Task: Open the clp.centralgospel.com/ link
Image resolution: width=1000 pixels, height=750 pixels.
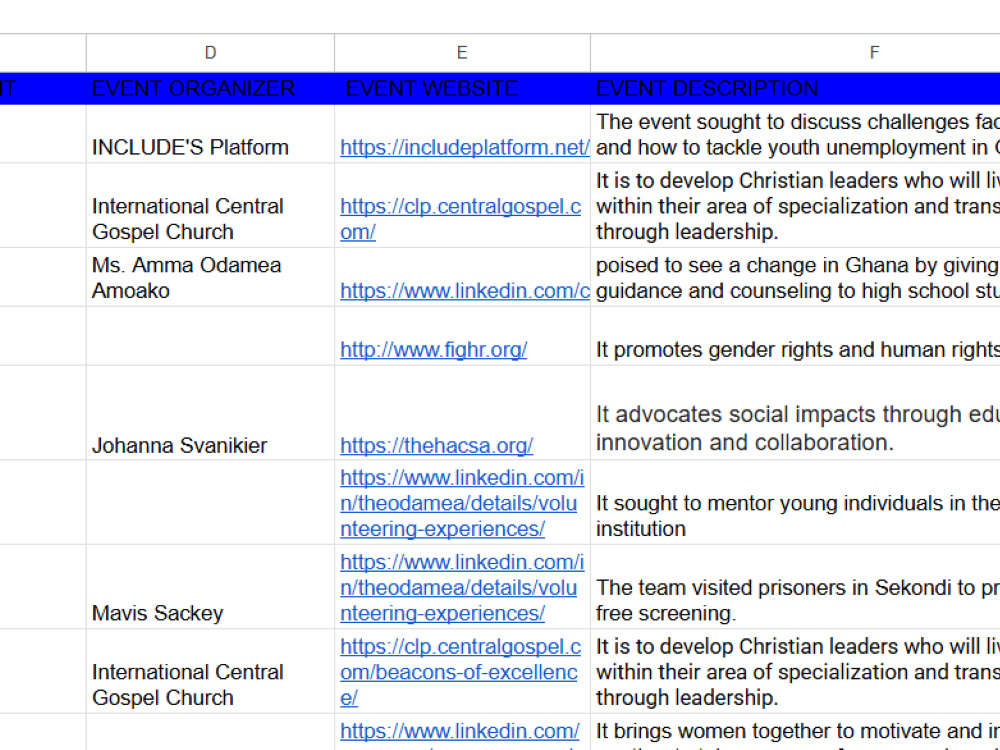Action: pyautogui.click(x=460, y=219)
